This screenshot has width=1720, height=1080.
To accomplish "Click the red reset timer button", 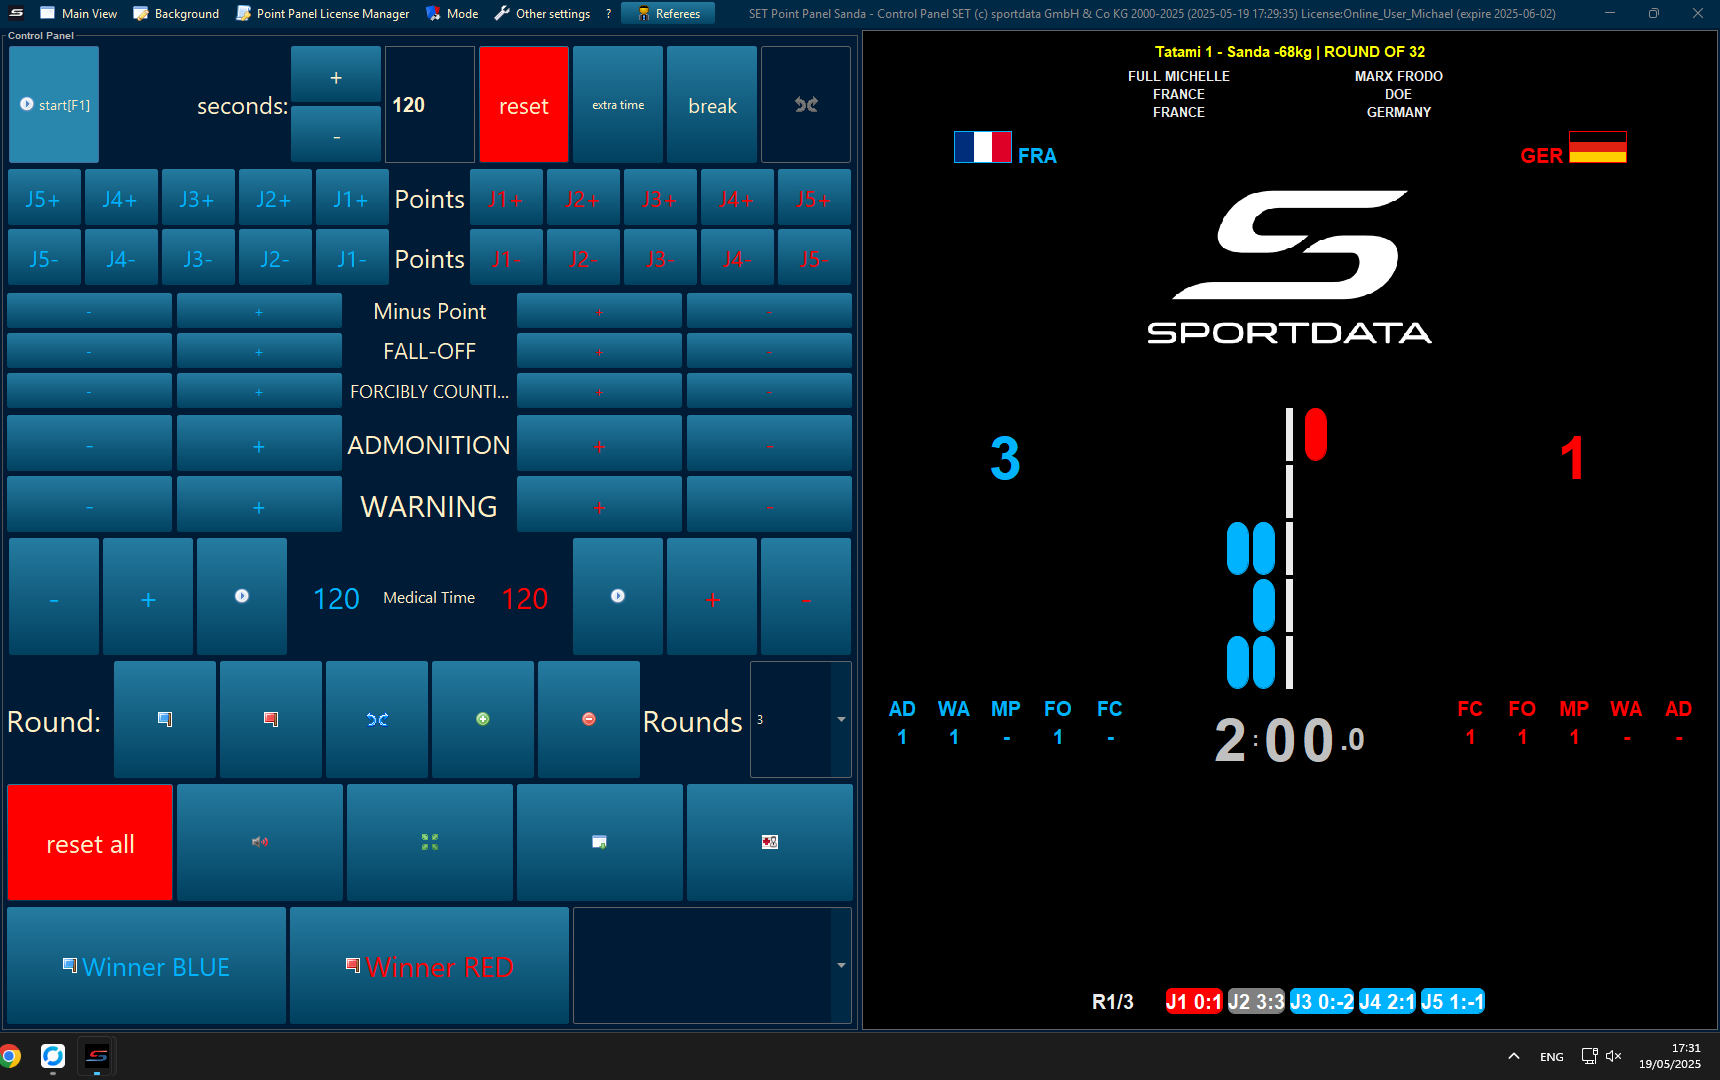I will 524,104.
